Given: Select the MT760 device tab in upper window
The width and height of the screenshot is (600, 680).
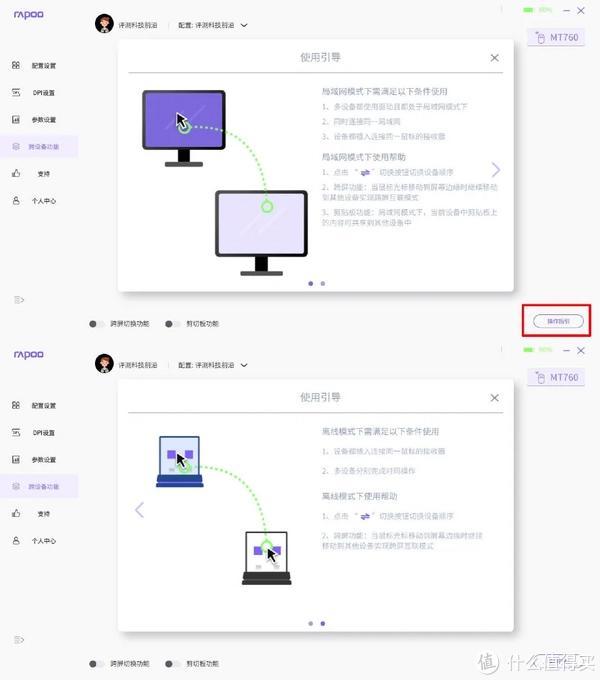Looking at the screenshot, I should [x=556, y=37].
